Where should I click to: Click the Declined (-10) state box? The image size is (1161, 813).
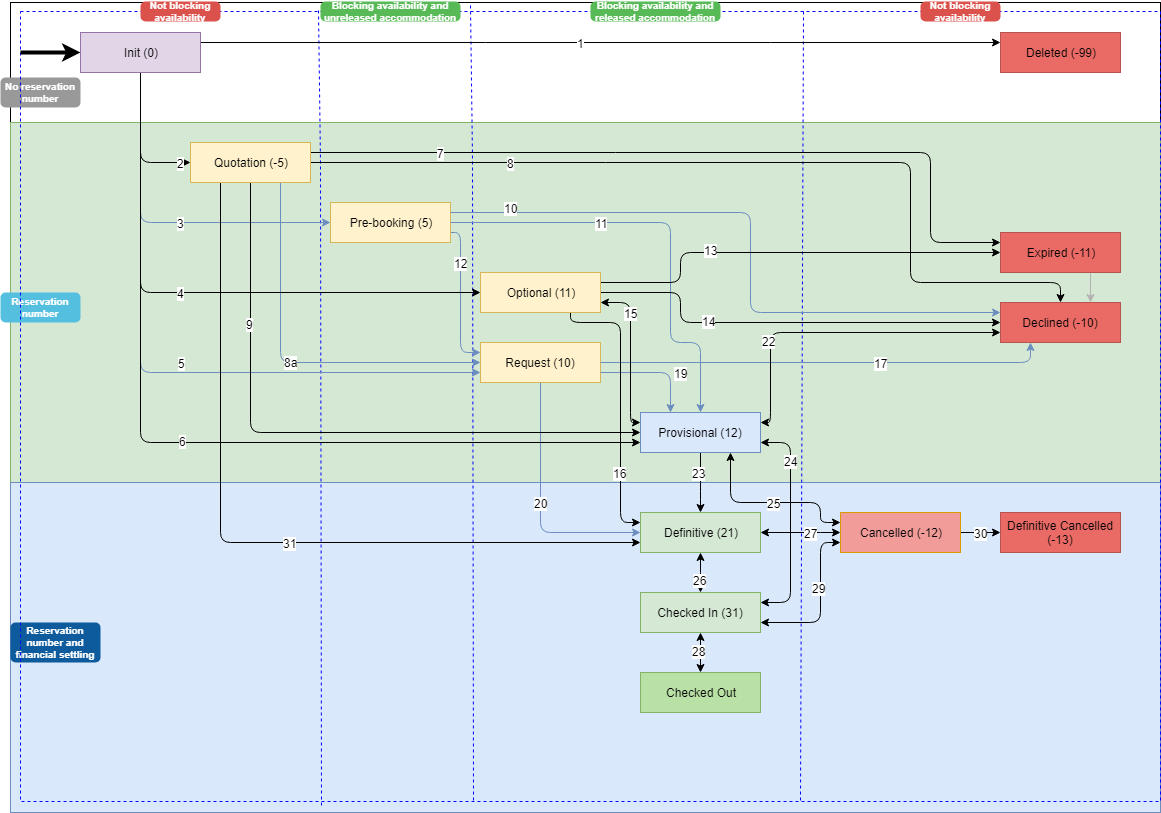[1060, 322]
